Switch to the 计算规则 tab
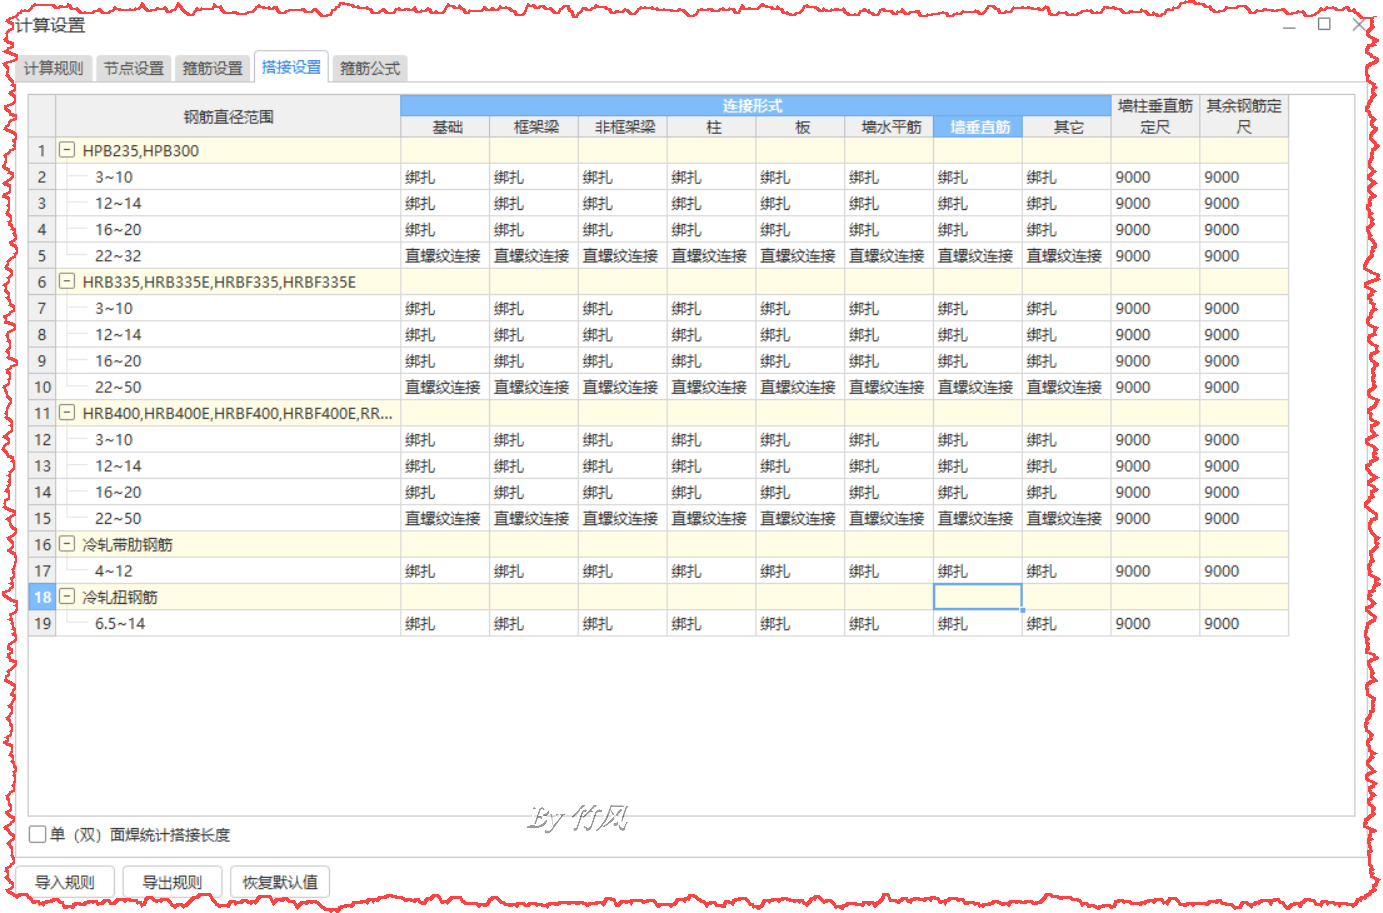 [x=54, y=68]
